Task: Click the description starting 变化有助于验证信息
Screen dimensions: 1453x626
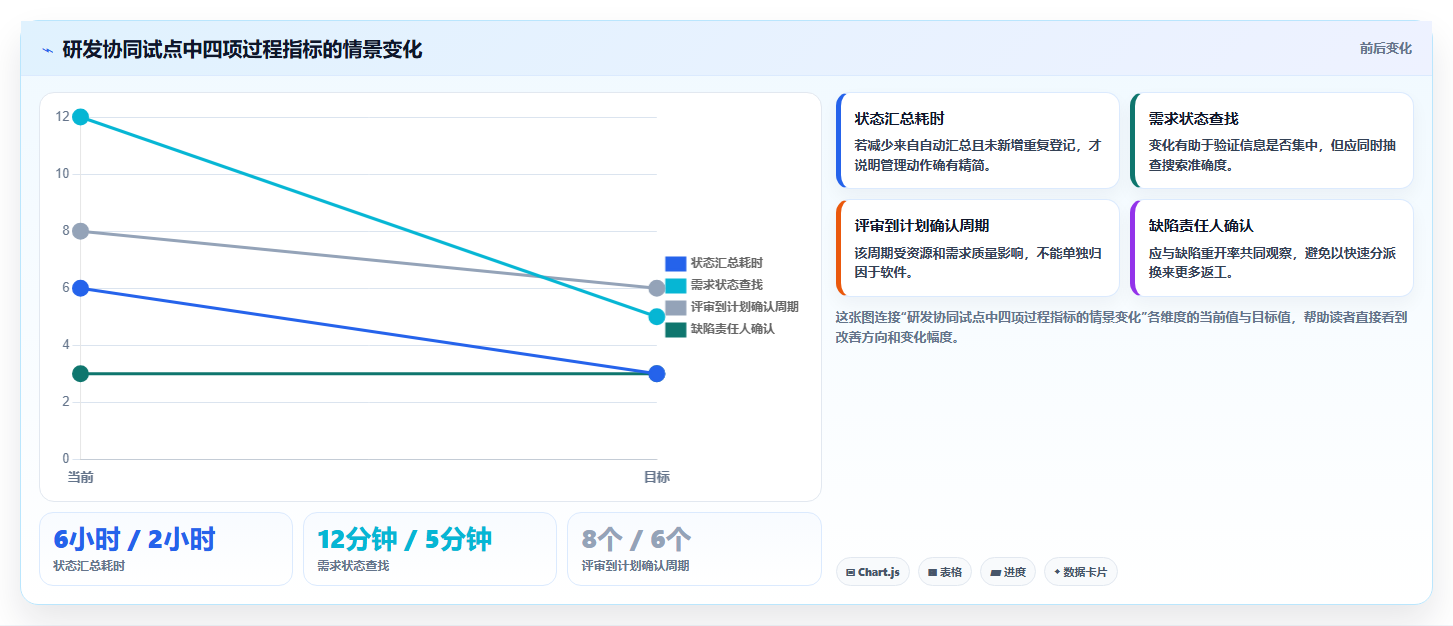Action: tap(1272, 155)
